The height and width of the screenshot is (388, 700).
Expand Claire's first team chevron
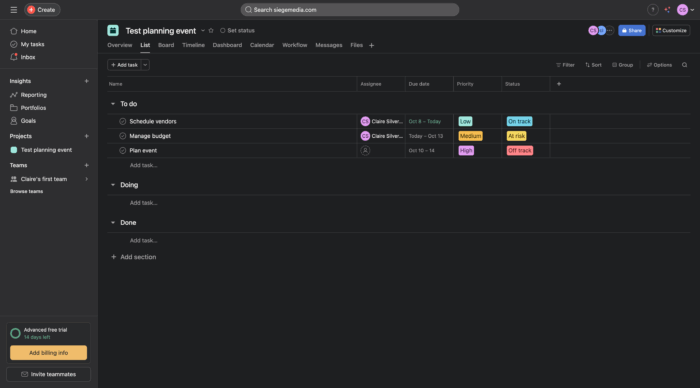coord(87,179)
